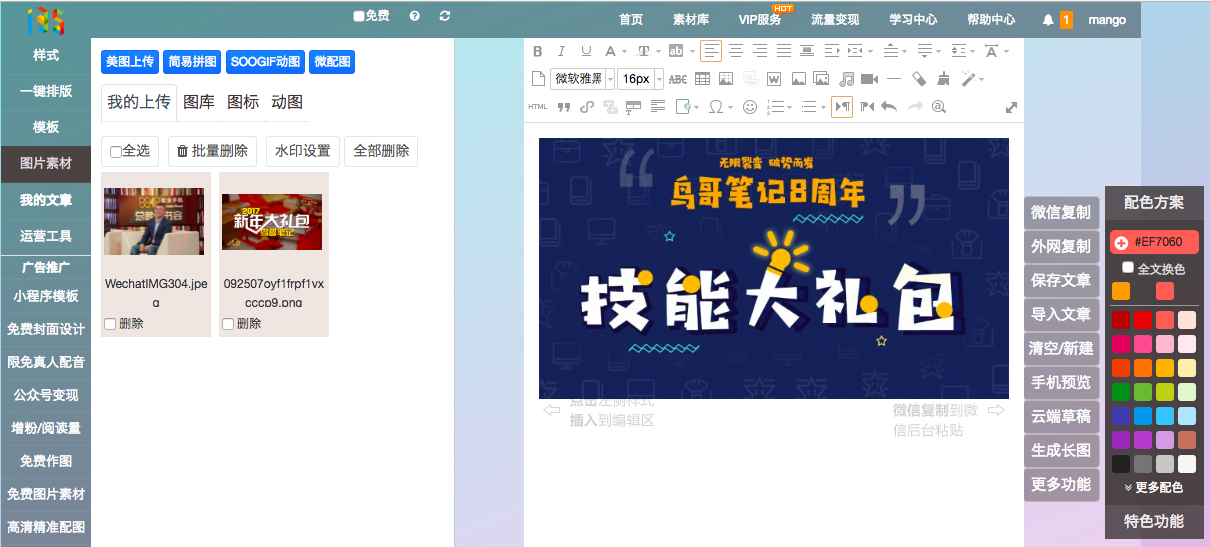This screenshot has width=1210, height=547.
Task: Pick the green color swatch
Action: tap(1121, 392)
